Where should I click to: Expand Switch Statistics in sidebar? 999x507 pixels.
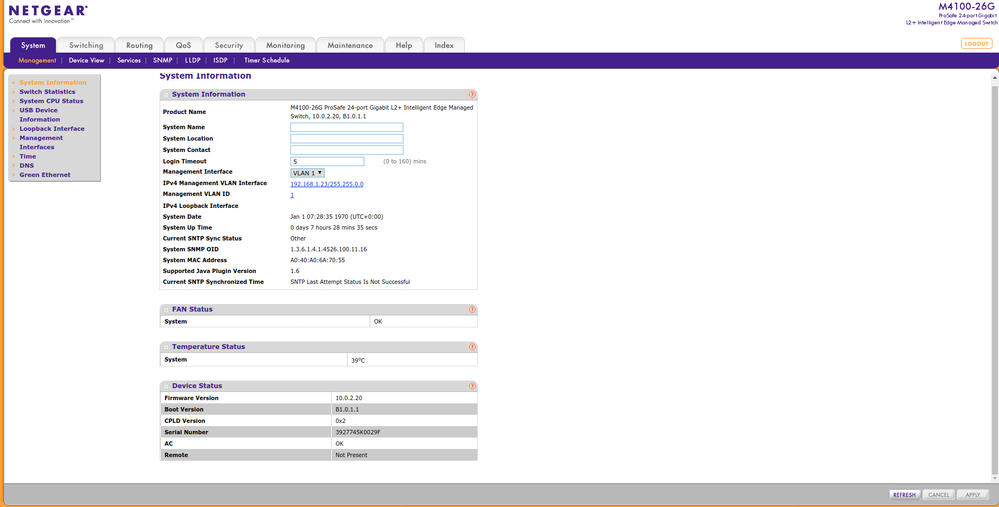click(47, 92)
